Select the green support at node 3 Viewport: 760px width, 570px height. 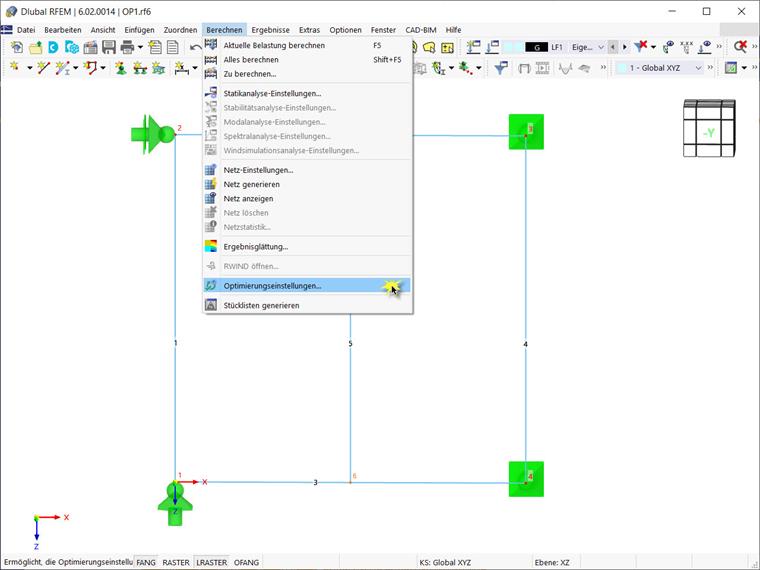(526, 132)
